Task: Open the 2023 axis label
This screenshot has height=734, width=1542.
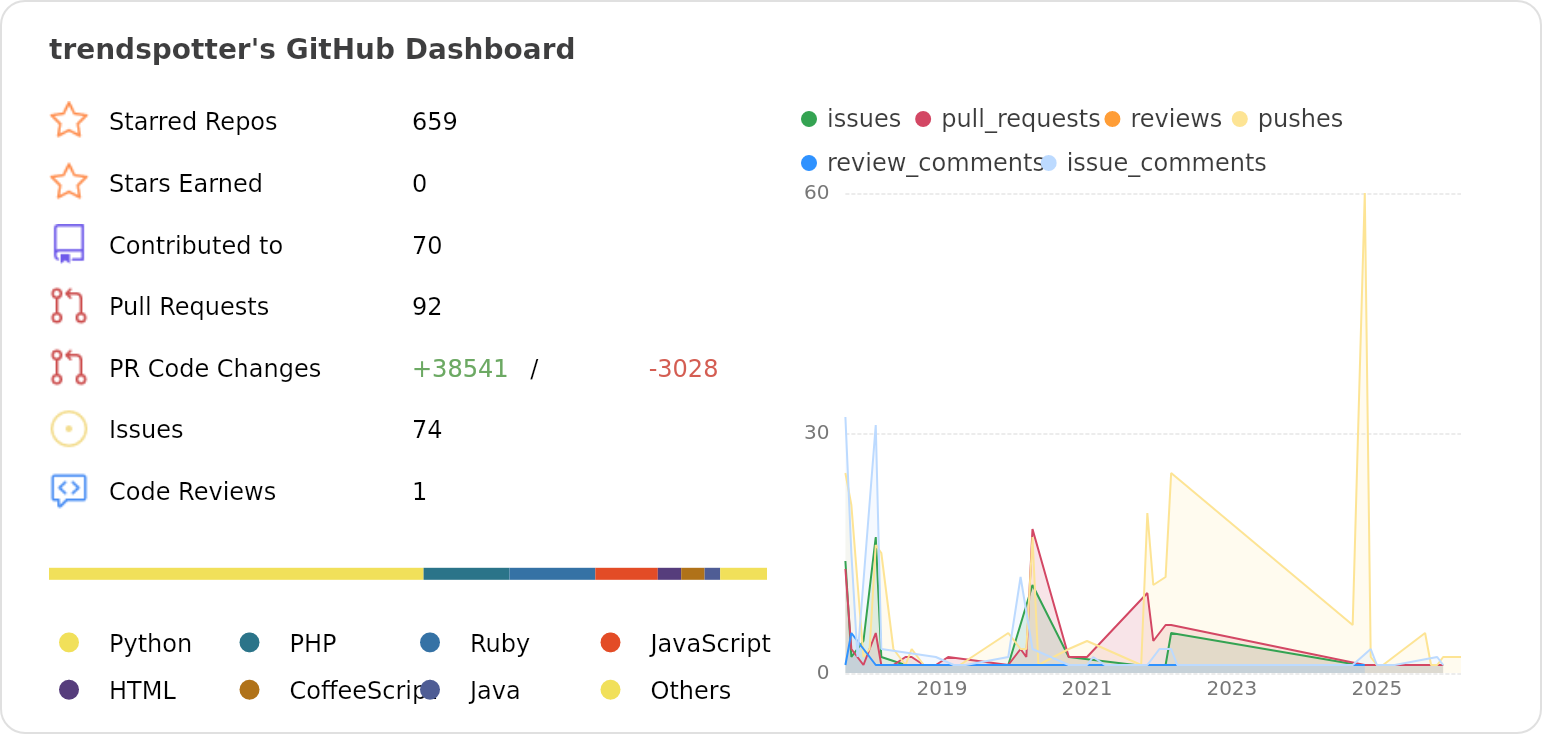Action: [x=1232, y=688]
